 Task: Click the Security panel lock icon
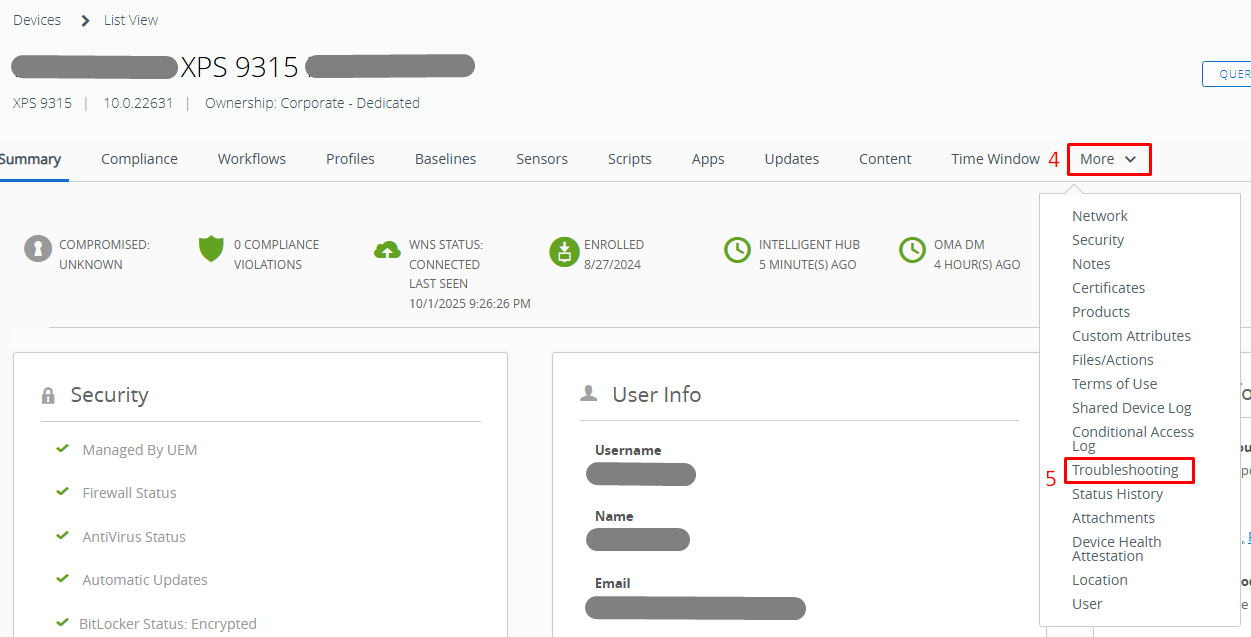coord(48,396)
